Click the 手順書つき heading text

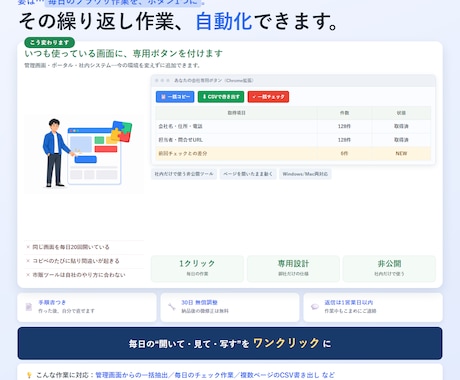pyautogui.click(x=52, y=302)
